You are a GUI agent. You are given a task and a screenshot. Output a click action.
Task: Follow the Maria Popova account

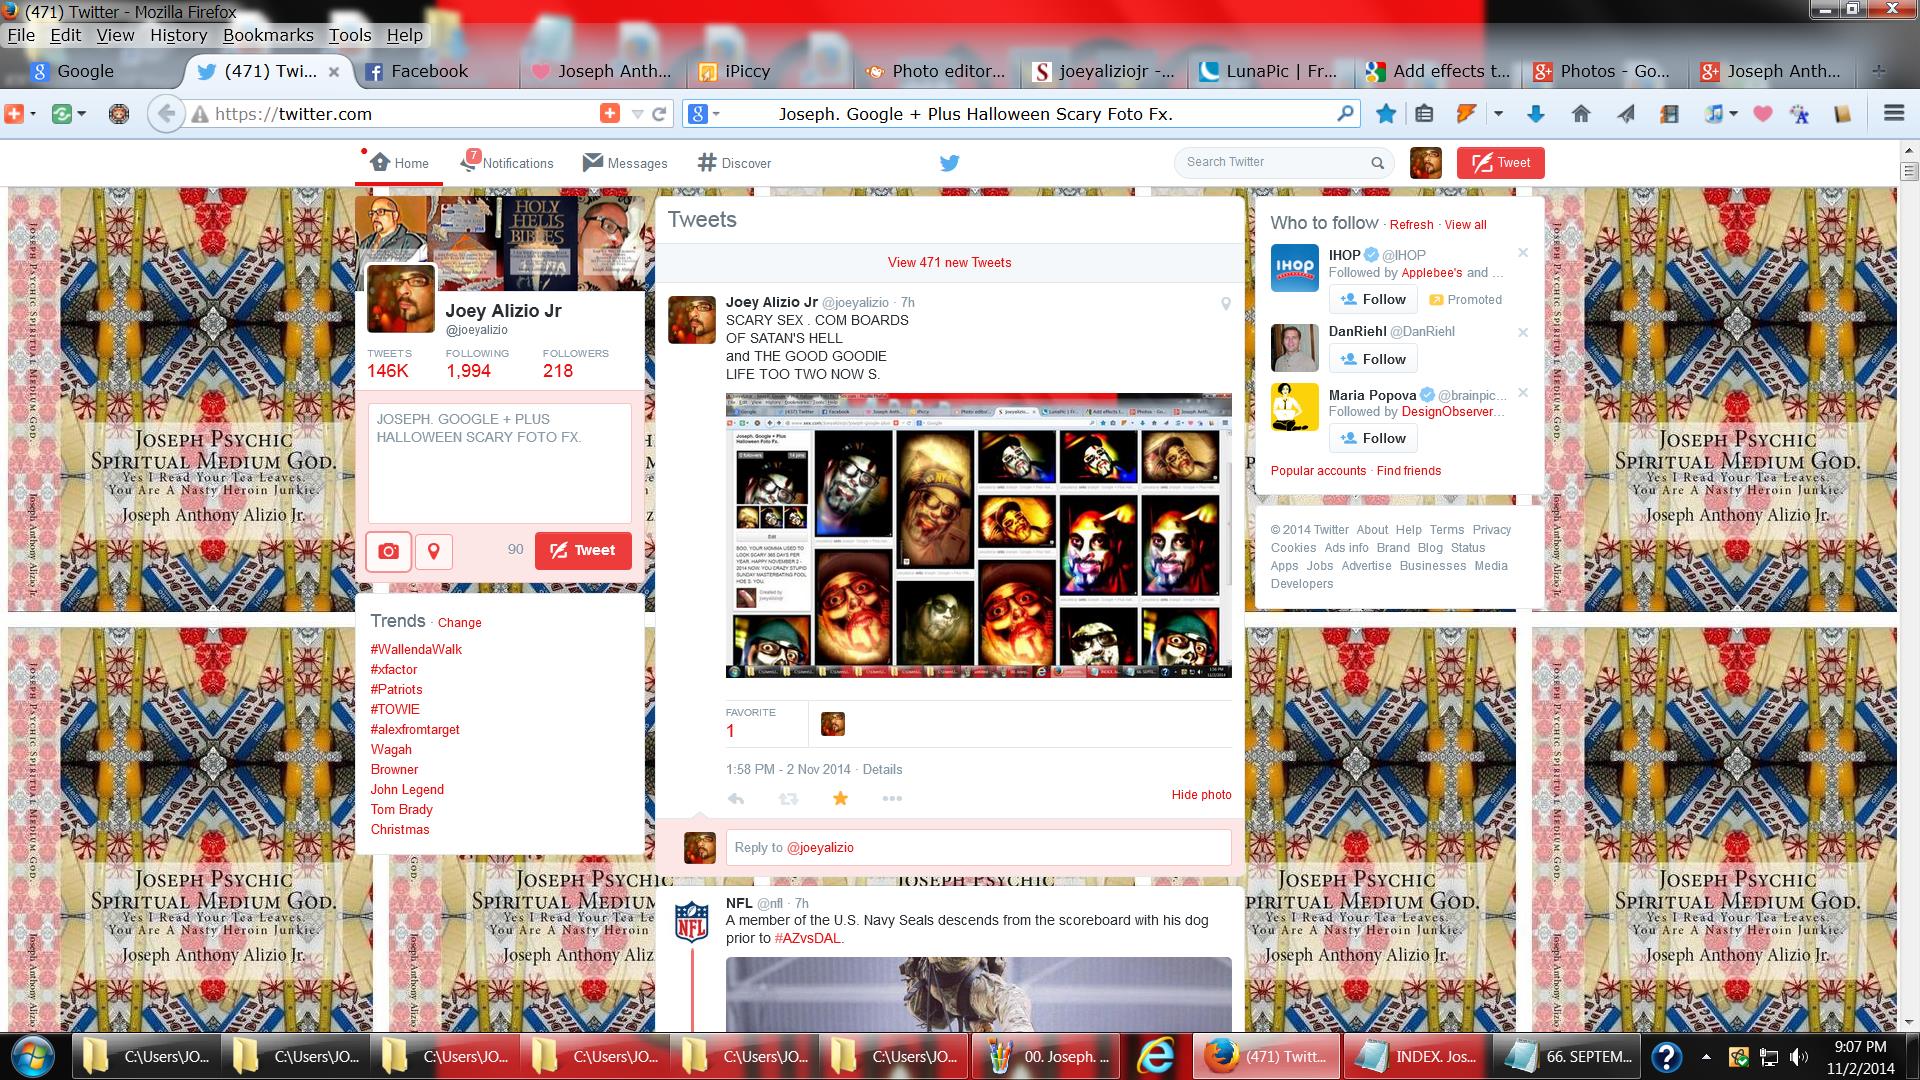point(1373,438)
